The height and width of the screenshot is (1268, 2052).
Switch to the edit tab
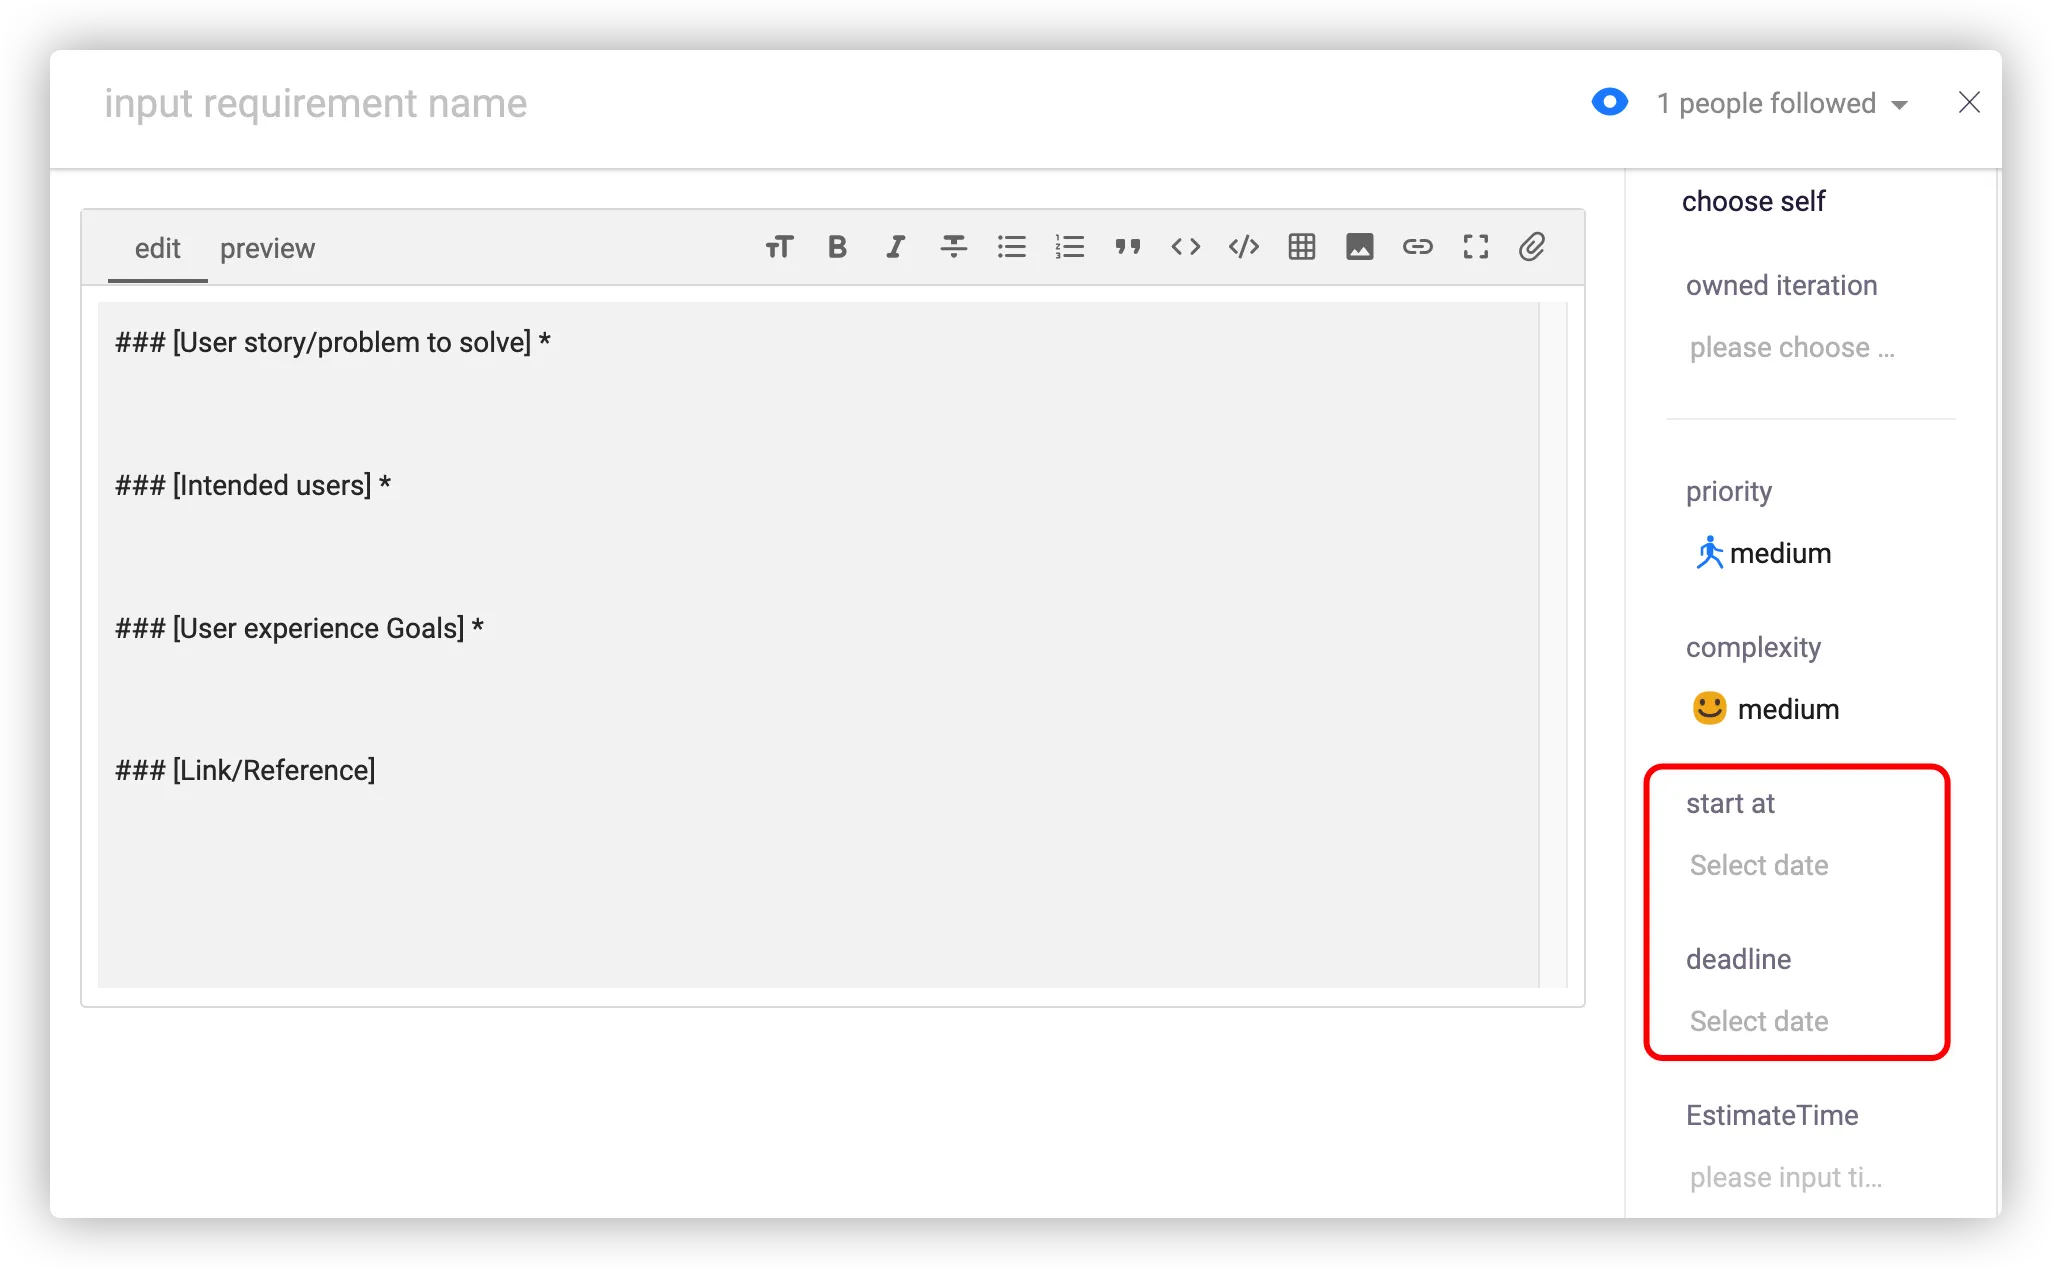(157, 248)
